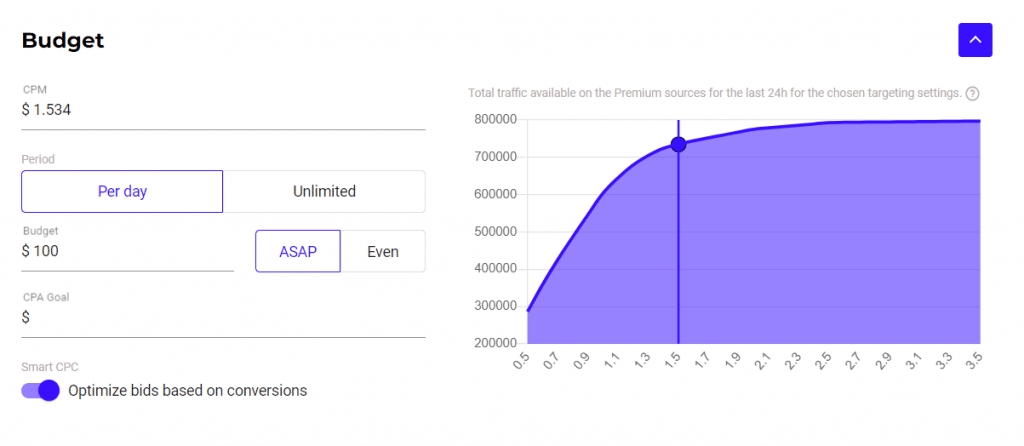Choose ASAP budget delivery
The width and height of the screenshot is (1024, 446).
point(298,251)
